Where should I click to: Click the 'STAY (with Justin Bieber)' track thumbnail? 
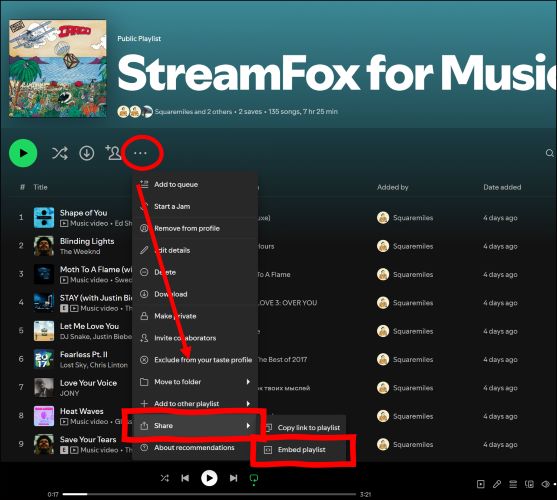pyautogui.click(x=44, y=302)
